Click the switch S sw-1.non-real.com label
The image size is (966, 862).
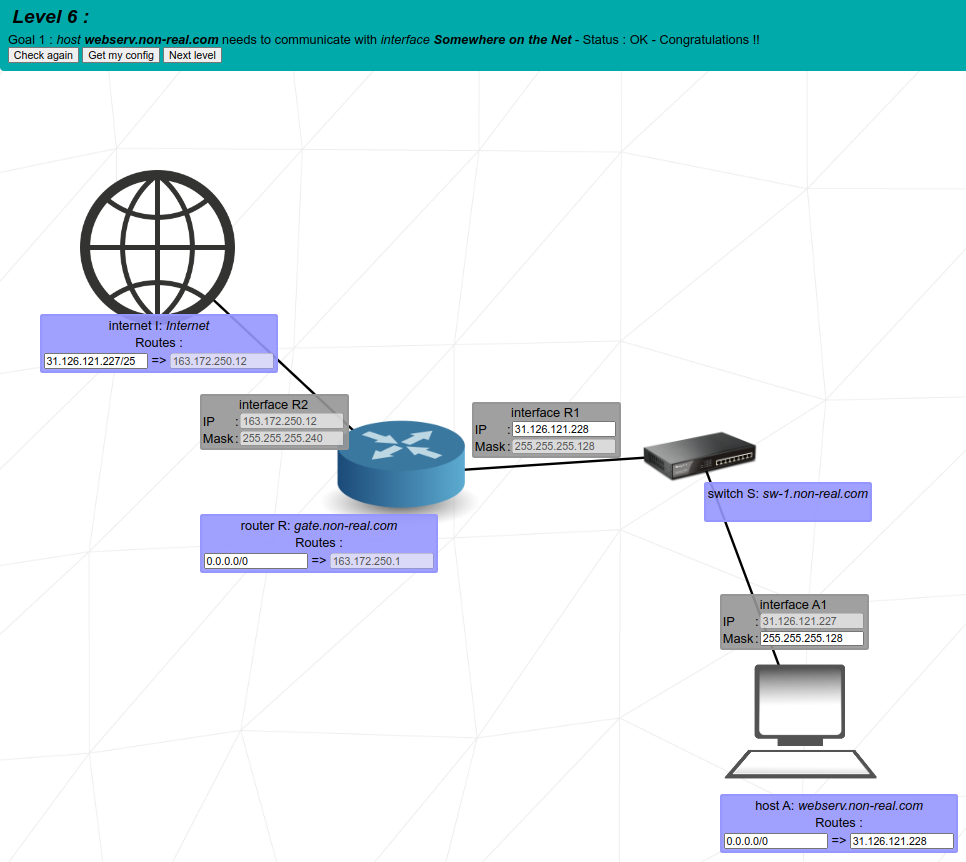tap(788, 494)
